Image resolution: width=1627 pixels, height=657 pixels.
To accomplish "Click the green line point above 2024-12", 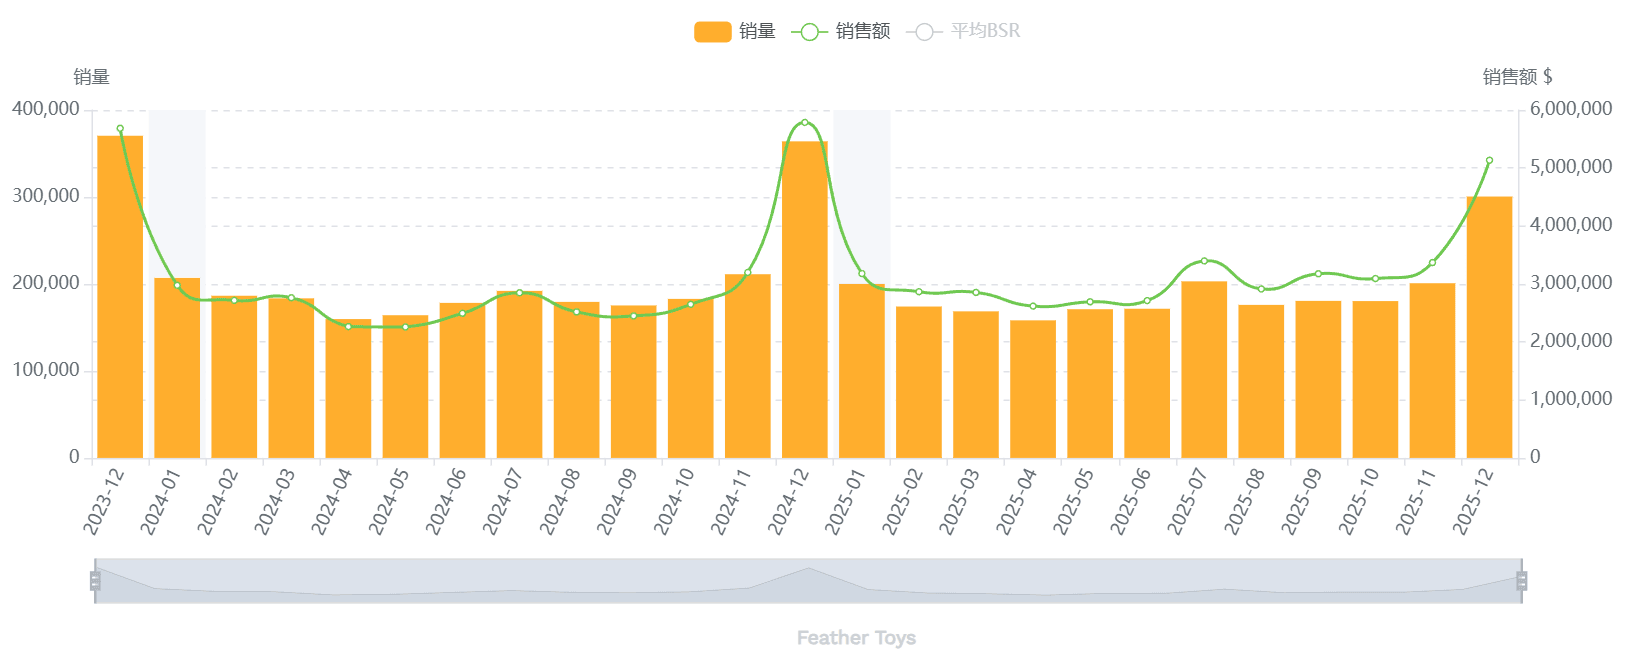I will tap(805, 123).
